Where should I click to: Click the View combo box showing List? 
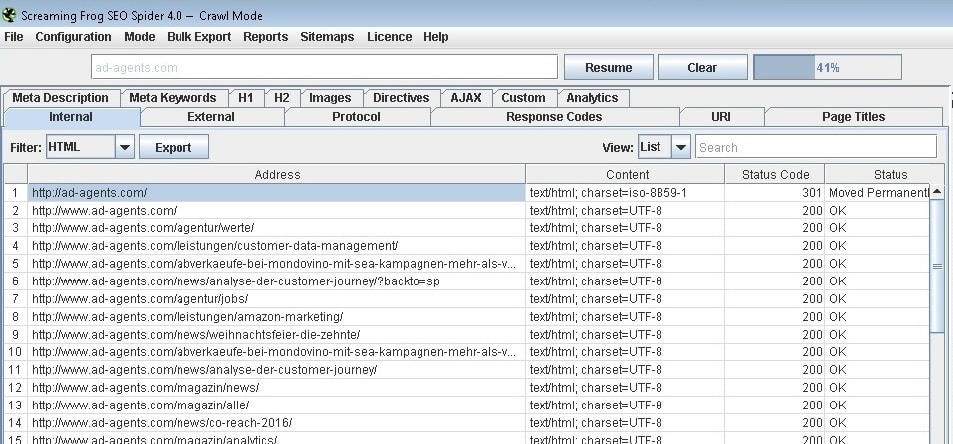pos(664,147)
